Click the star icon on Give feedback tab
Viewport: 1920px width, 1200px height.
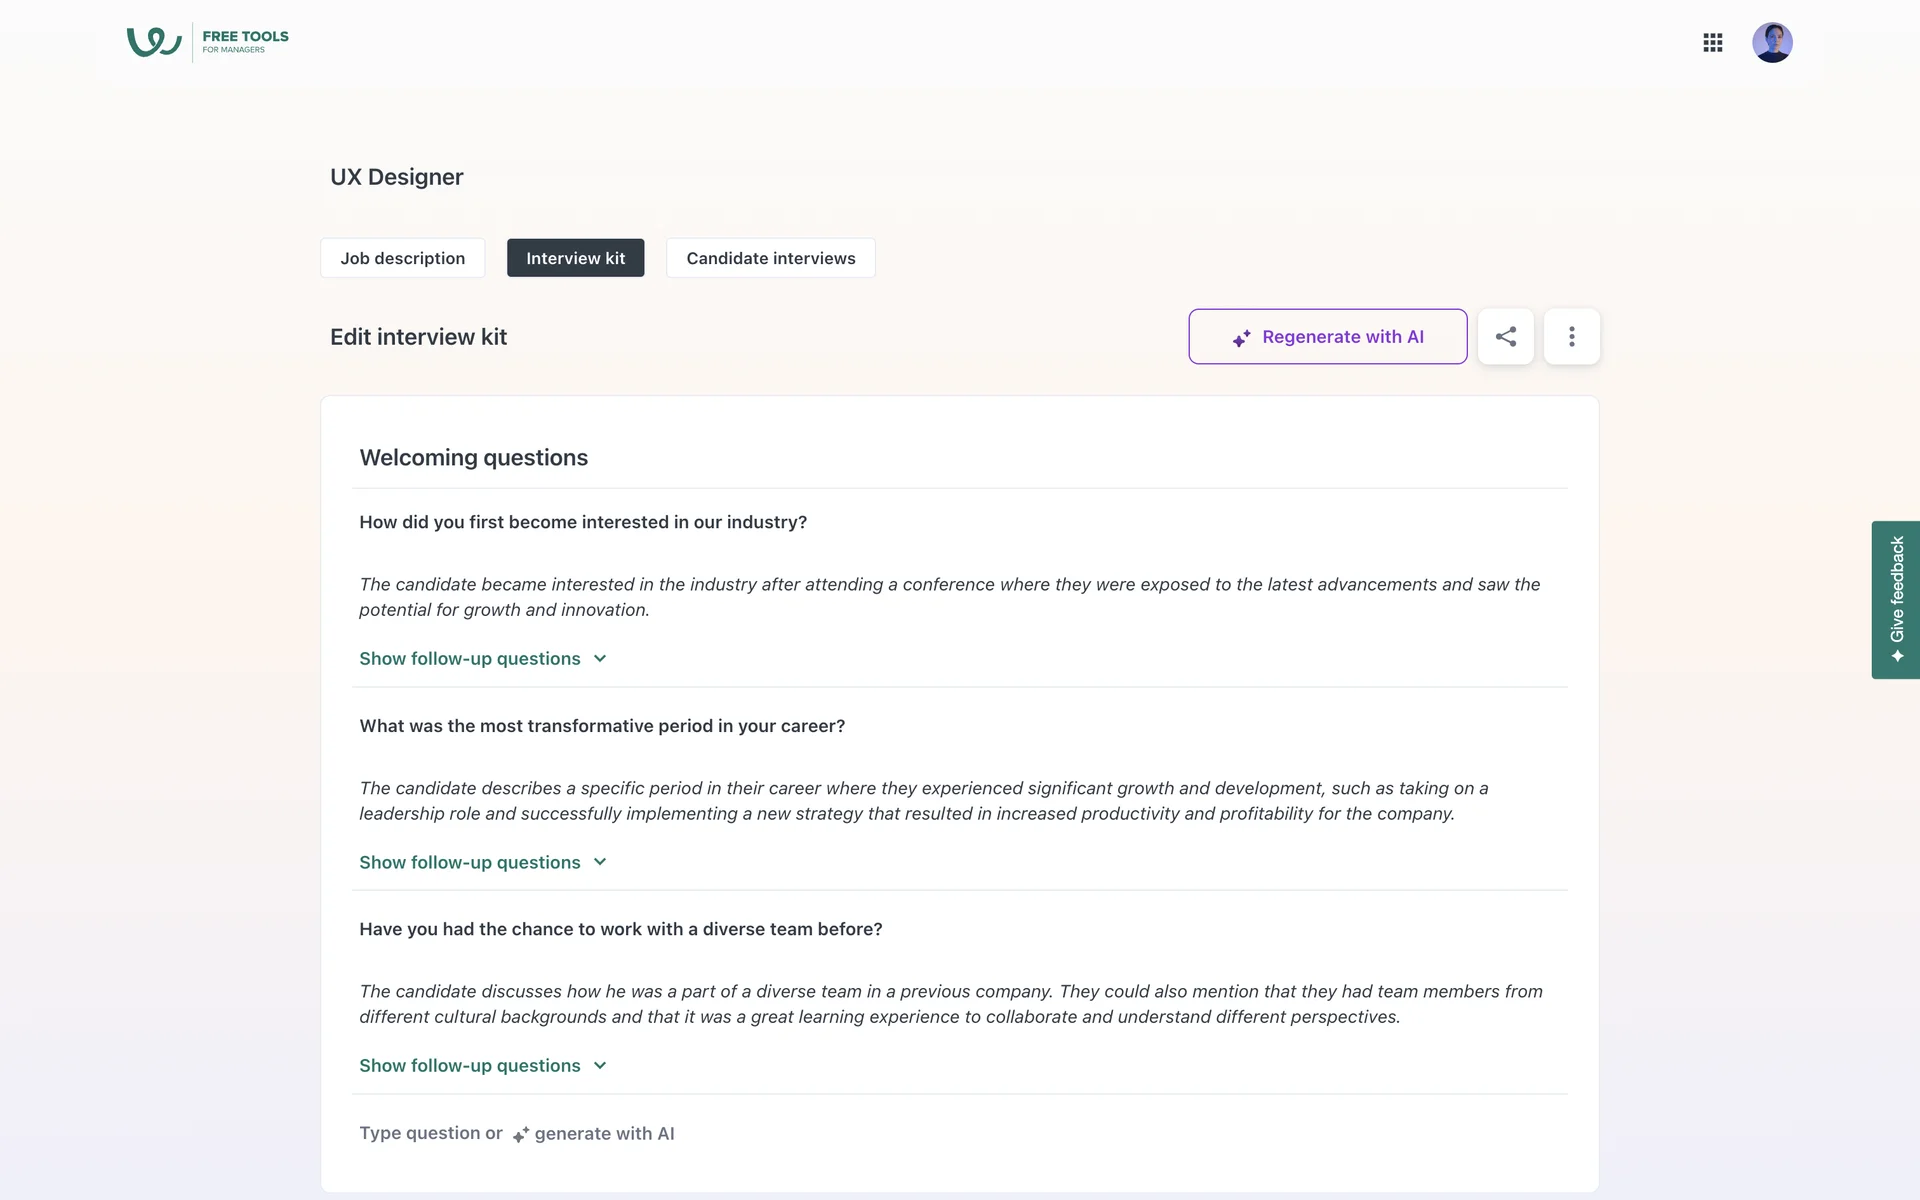(x=1897, y=656)
